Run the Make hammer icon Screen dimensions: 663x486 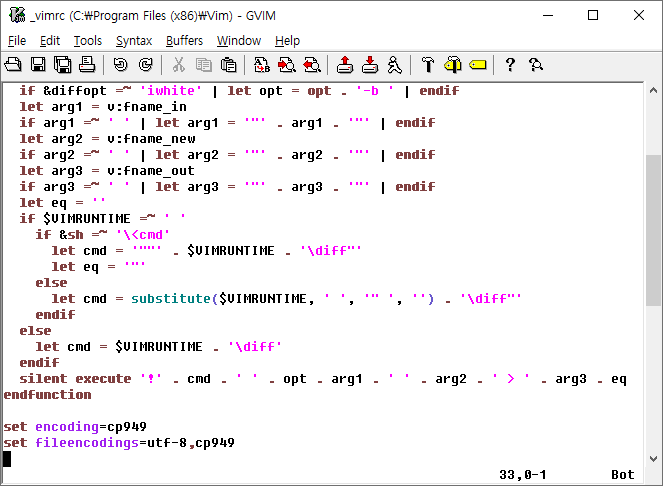[x=428, y=65]
